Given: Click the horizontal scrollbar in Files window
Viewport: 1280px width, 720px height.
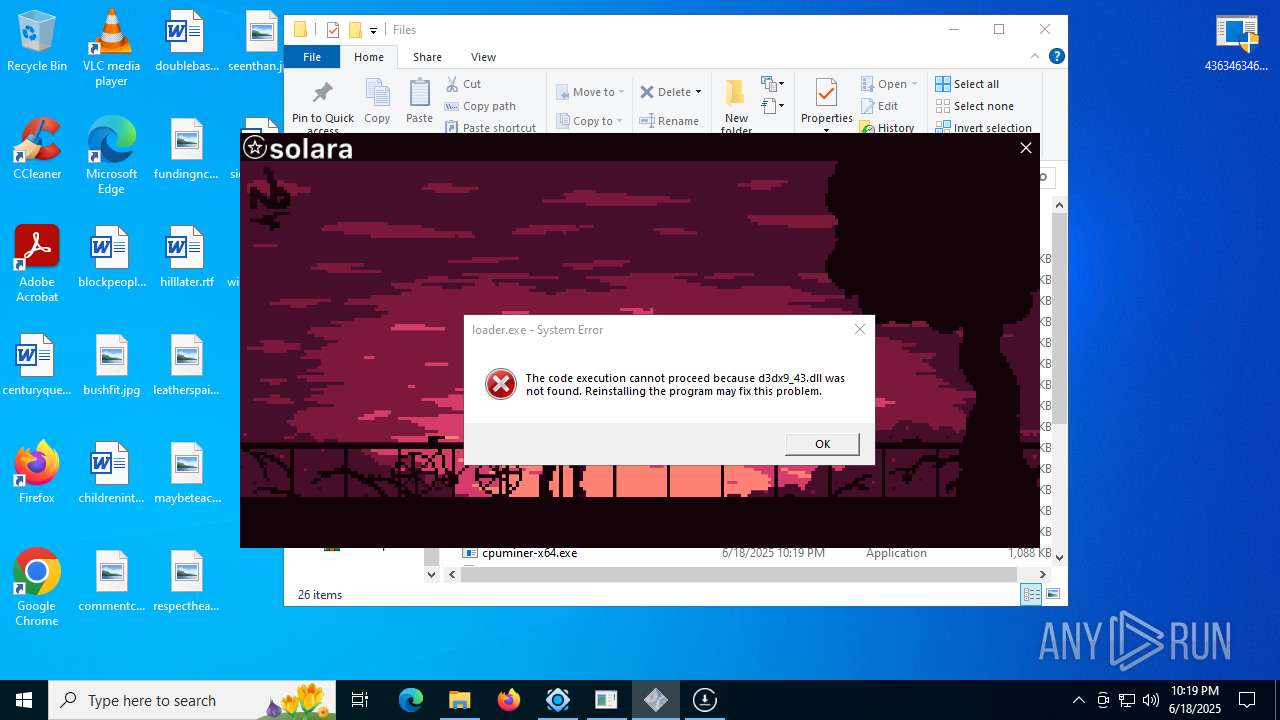Looking at the screenshot, I should (739, 574).
